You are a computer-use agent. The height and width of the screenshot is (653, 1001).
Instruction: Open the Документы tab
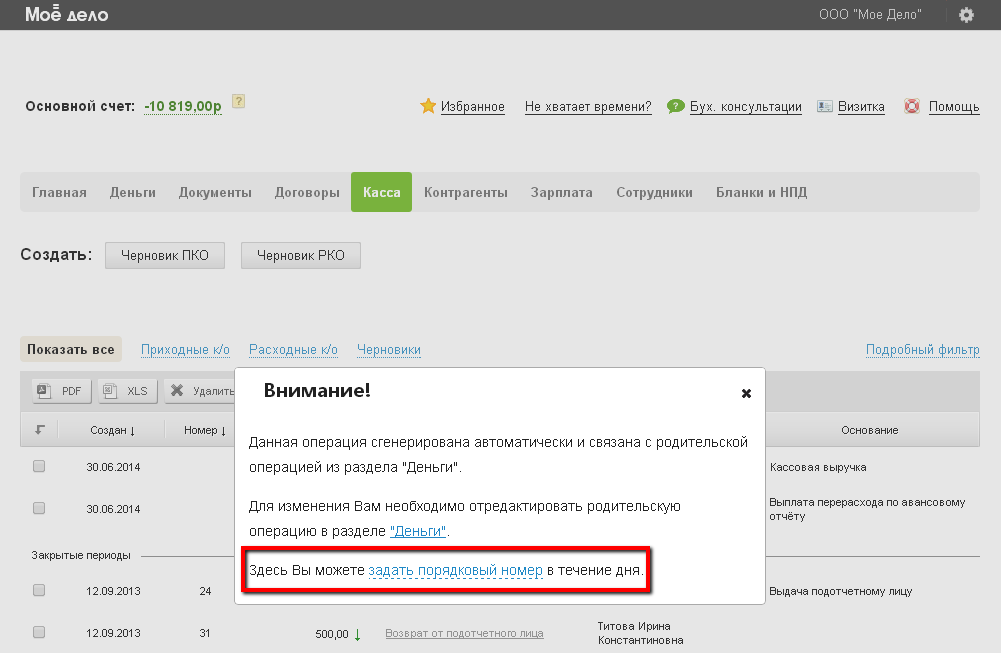coord(215,192)
